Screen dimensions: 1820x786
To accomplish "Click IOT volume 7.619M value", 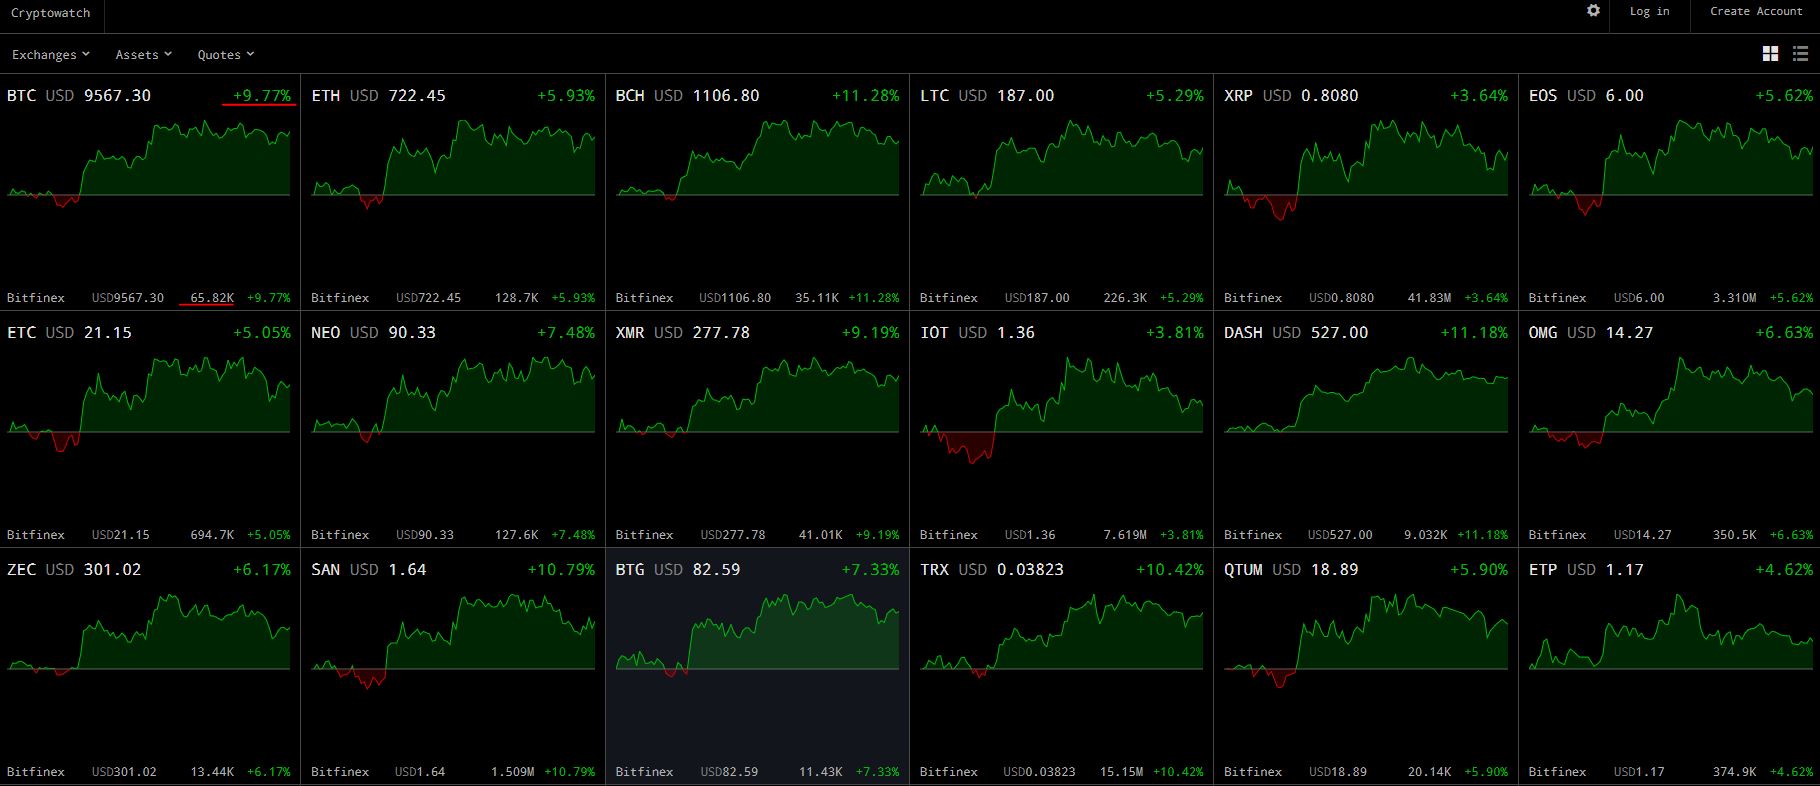I will (1125, 535).
